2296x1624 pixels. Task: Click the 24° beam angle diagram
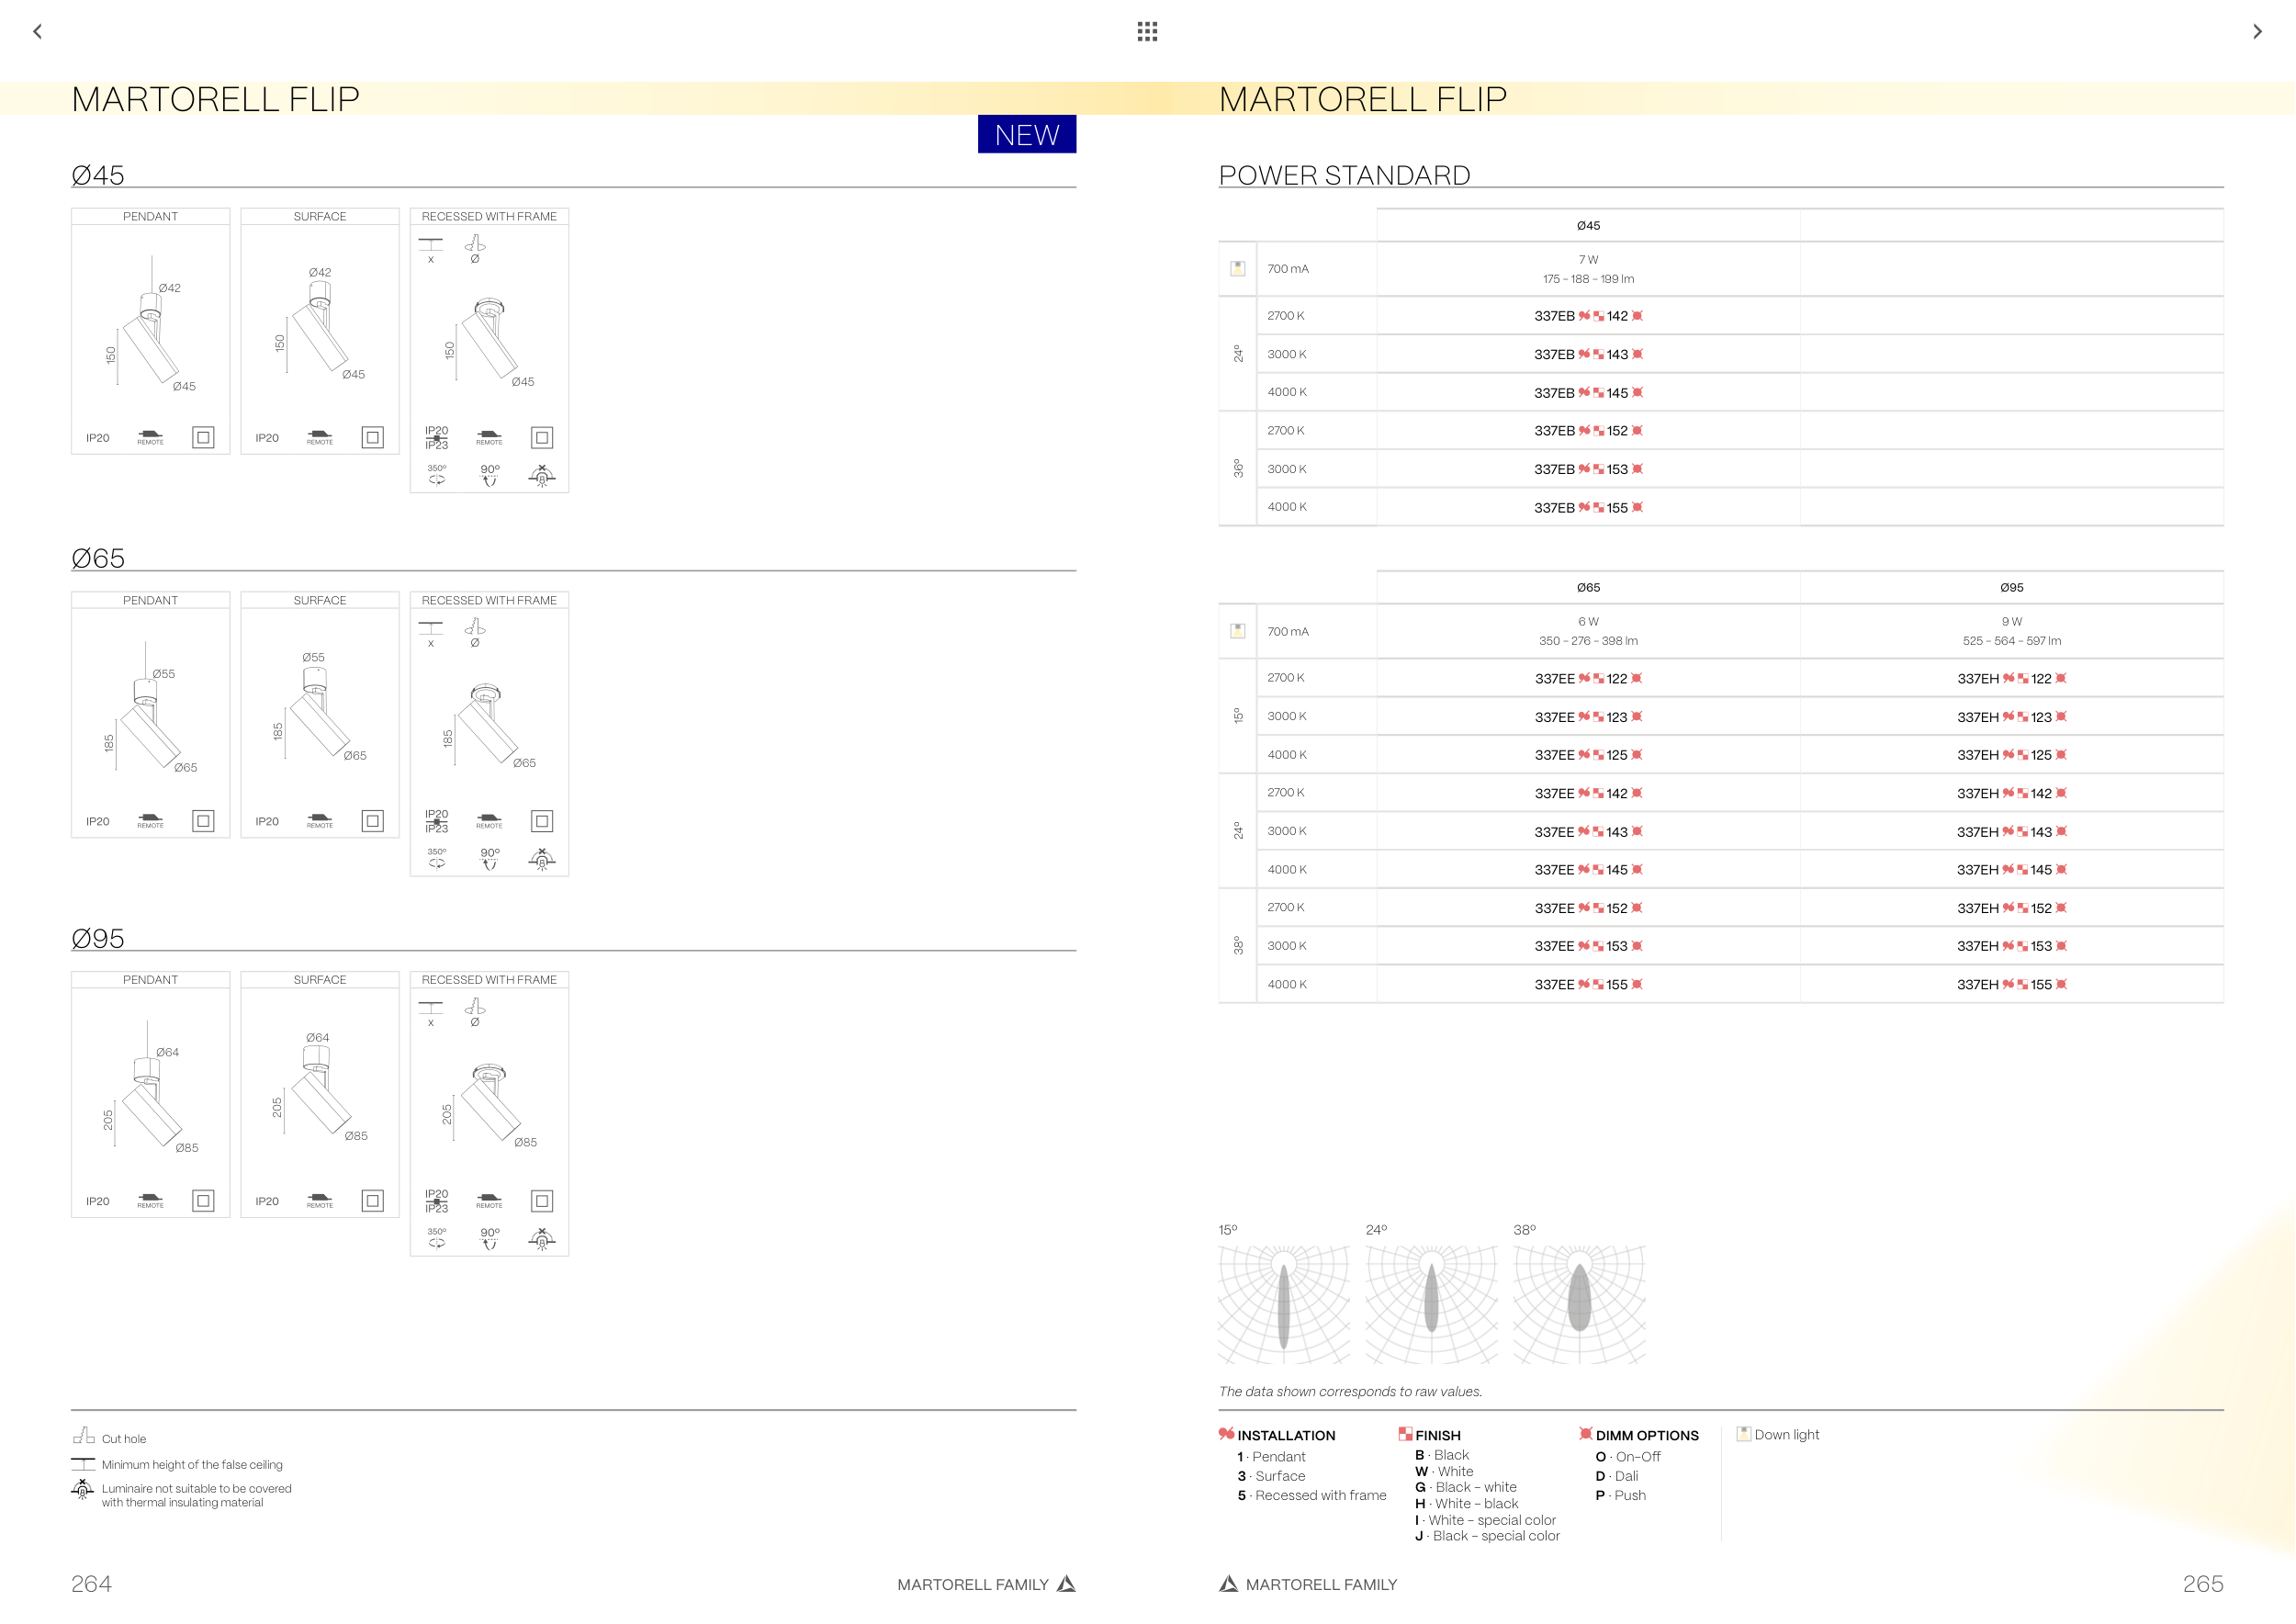coord(1431,1304)
